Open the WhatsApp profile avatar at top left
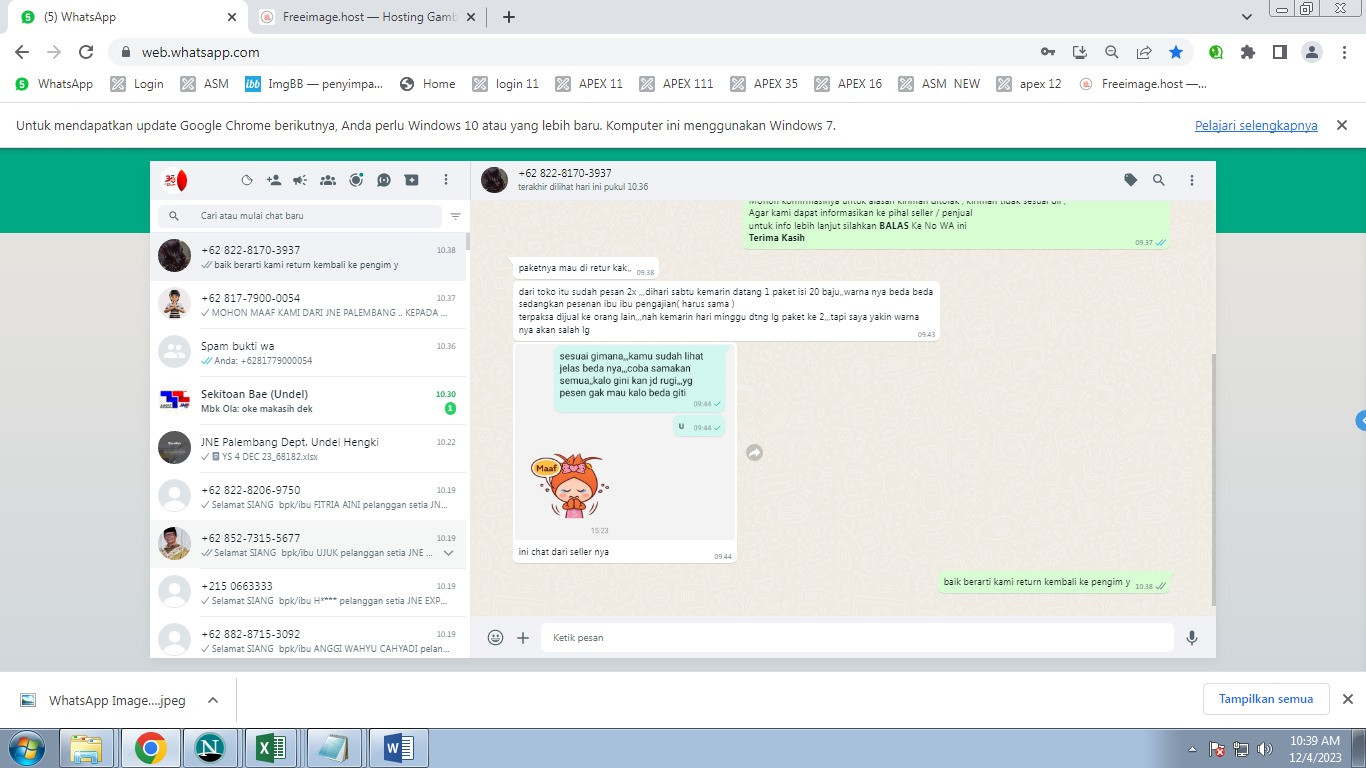1366x768 pixels. click(175, 180)
